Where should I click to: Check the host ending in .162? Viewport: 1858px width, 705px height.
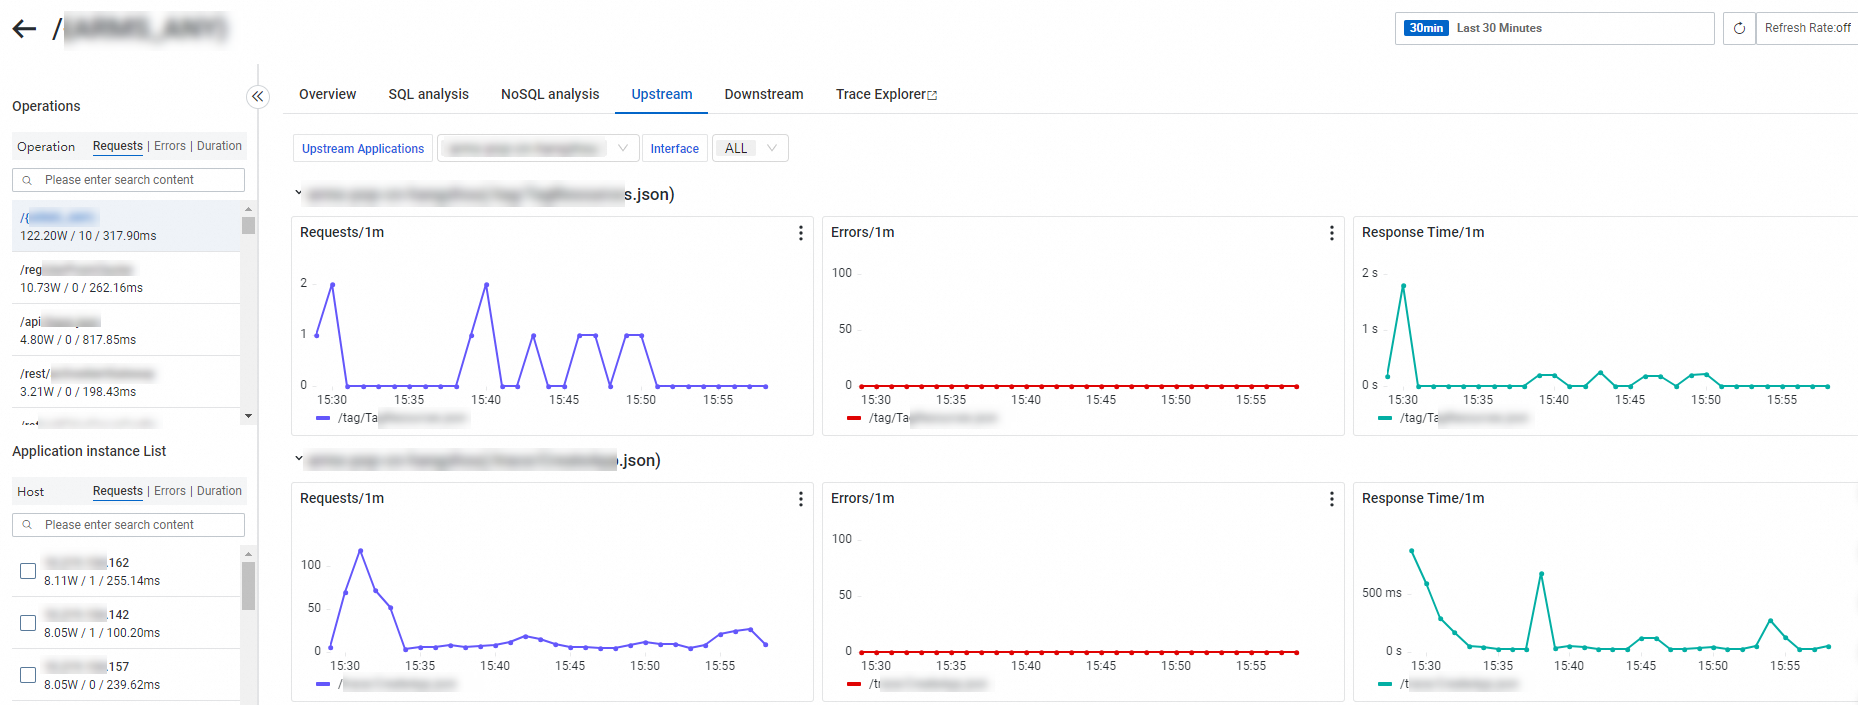(x=28, y=571)
